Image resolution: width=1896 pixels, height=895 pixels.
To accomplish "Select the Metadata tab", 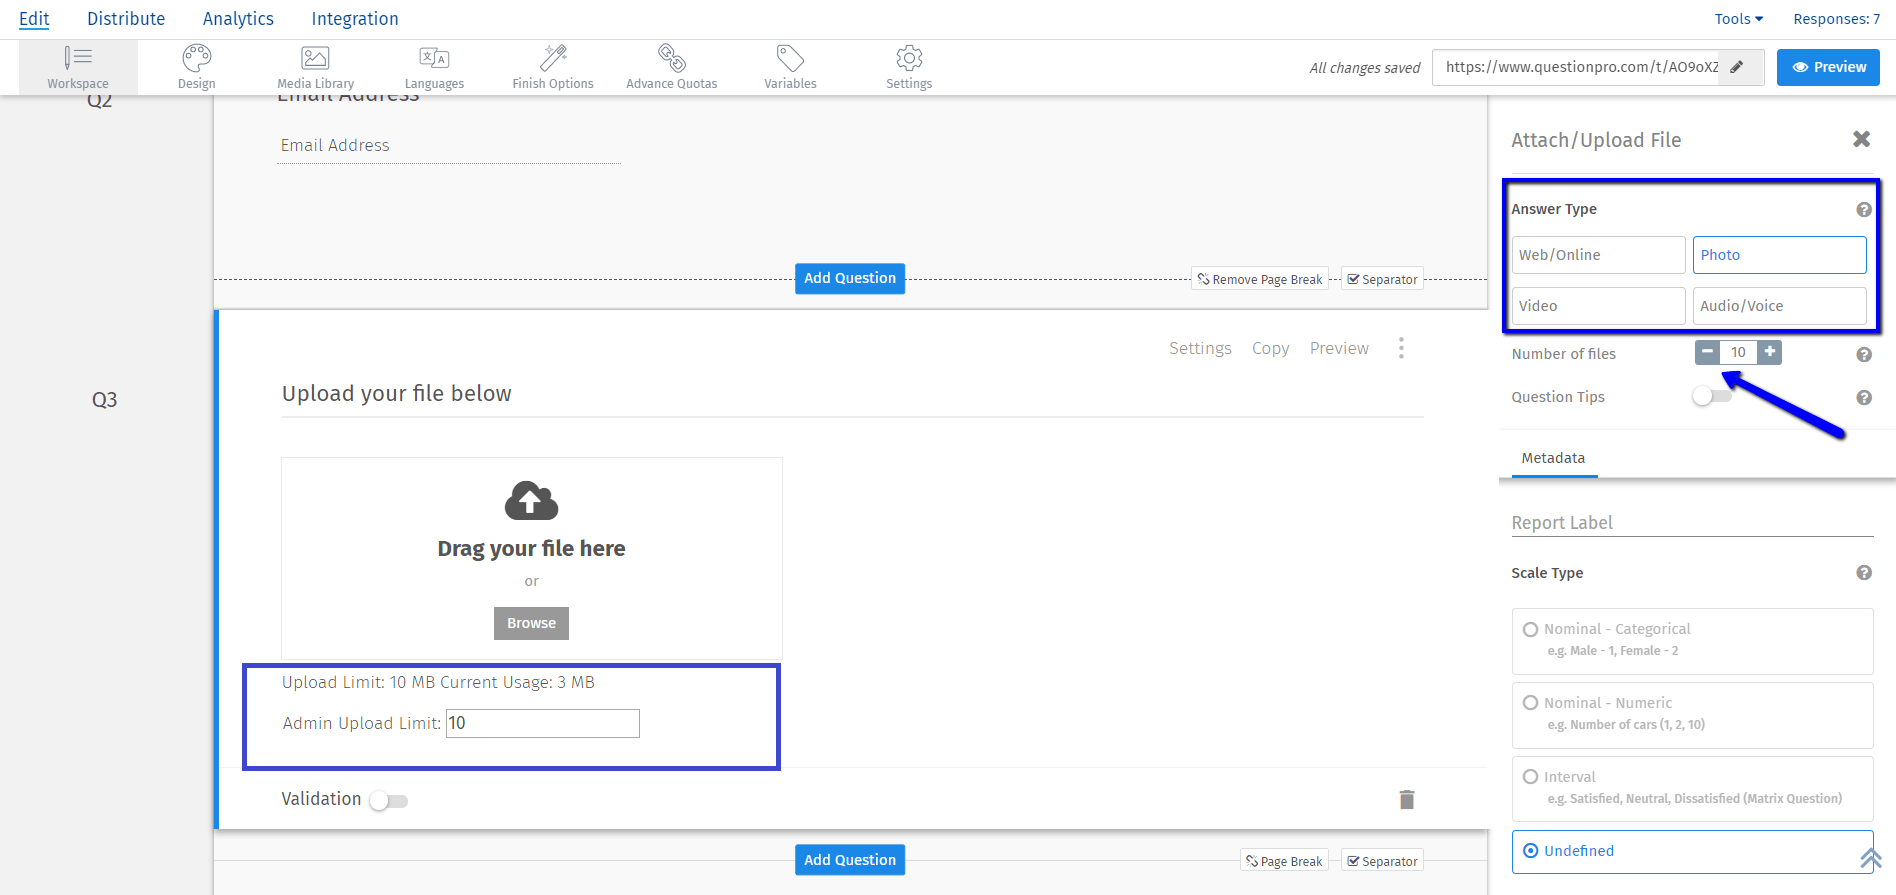I will coord(1553,458).
